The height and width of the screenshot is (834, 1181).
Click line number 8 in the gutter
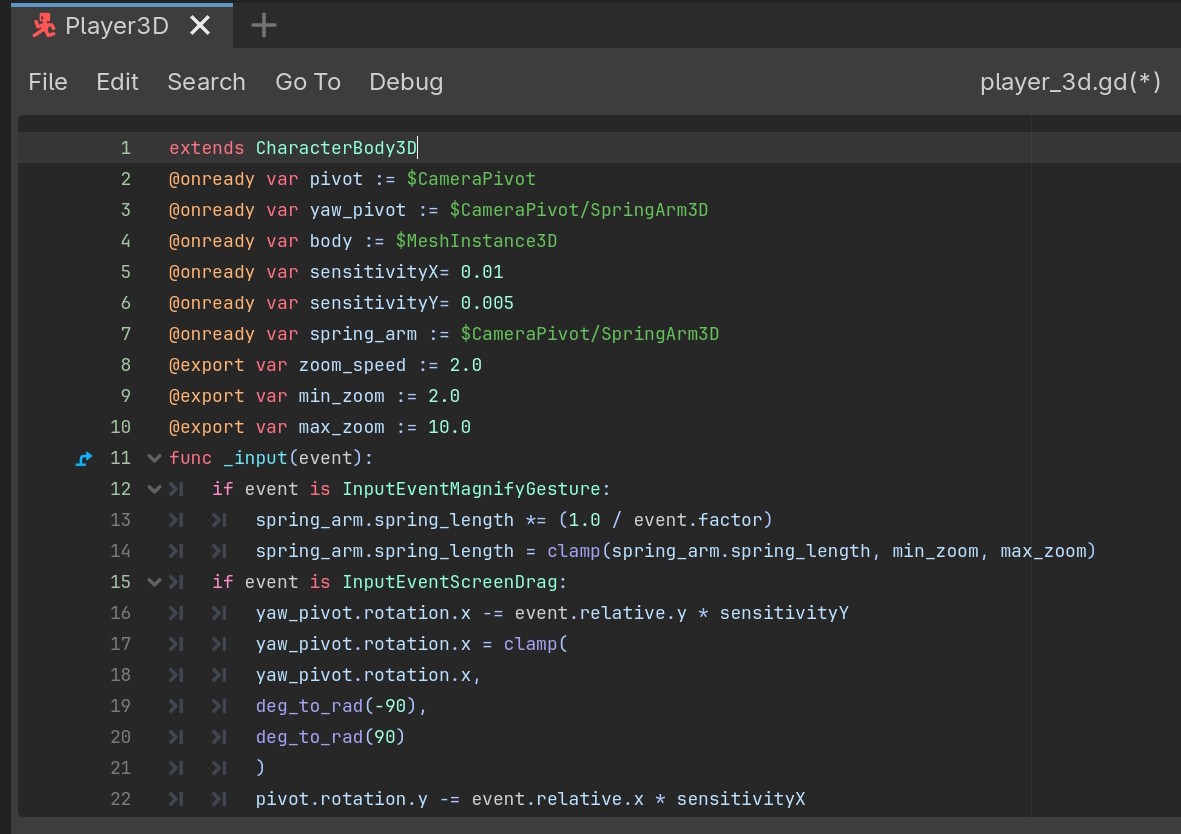[x=125, y=365]
